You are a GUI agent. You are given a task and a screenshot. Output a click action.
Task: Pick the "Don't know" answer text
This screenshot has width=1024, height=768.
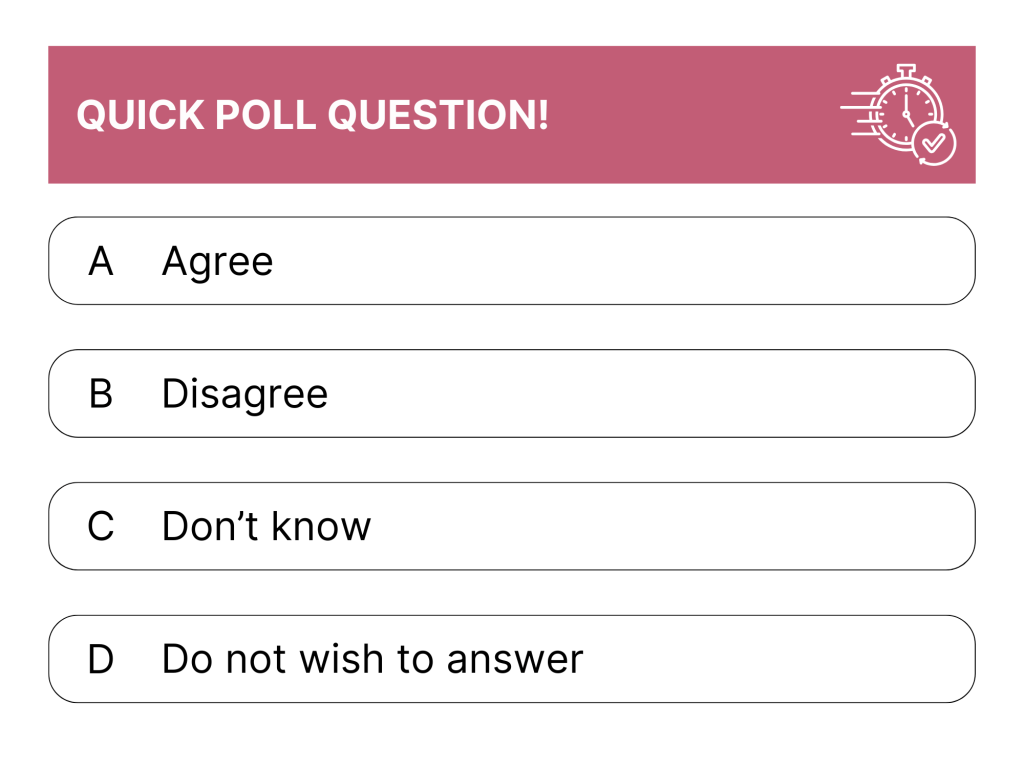point(266,527)
